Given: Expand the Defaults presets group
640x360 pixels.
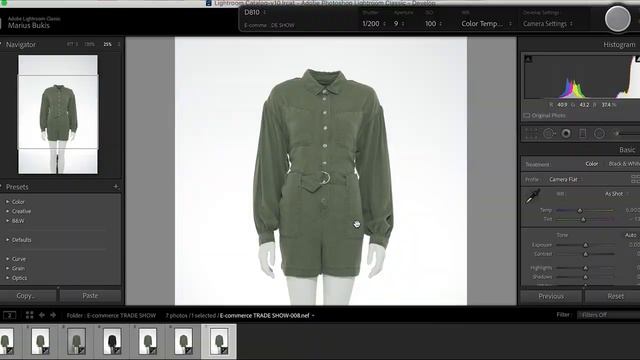Looking at the screenshot, I should pyautogui.click(x=8, y=240).
